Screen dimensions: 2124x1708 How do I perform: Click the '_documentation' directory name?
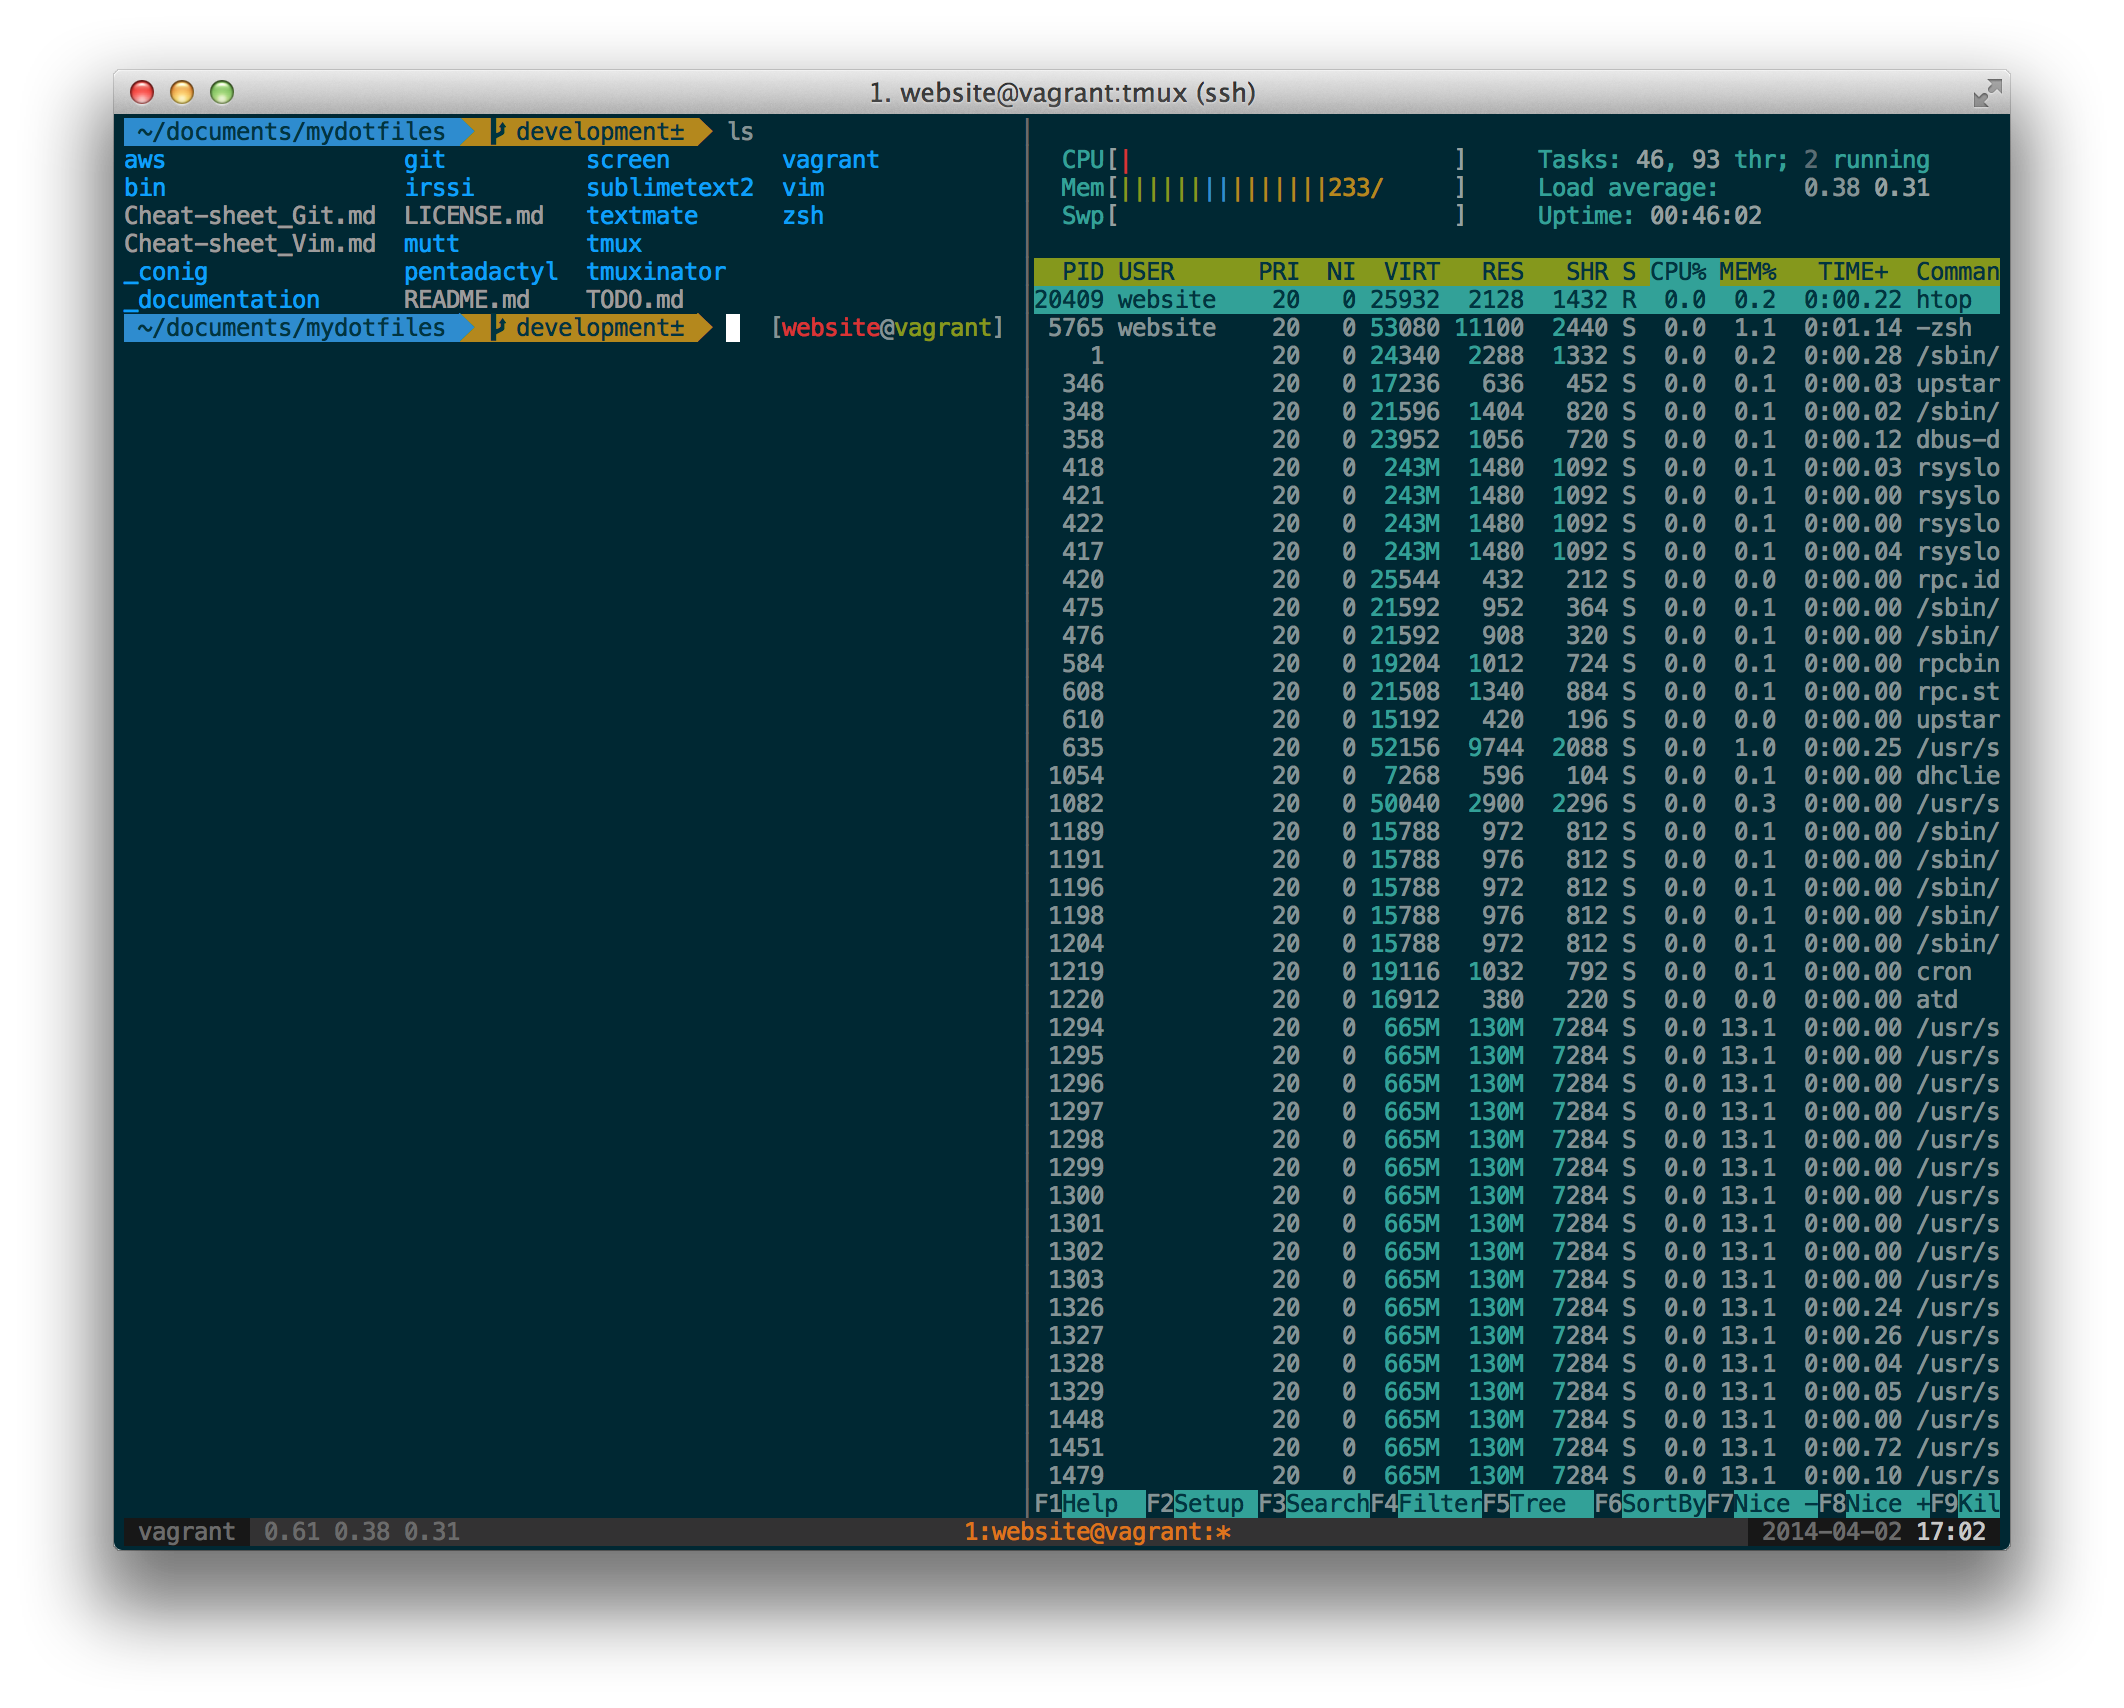222,300
